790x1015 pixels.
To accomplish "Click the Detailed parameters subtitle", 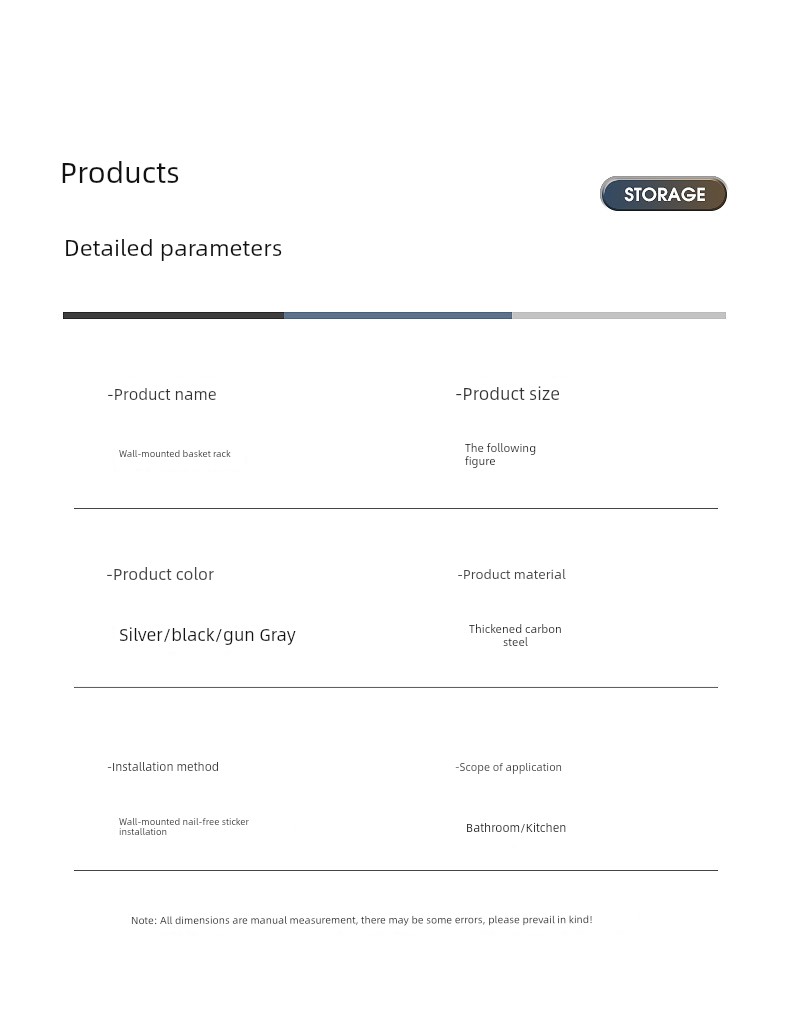I will tap(173, 249).
